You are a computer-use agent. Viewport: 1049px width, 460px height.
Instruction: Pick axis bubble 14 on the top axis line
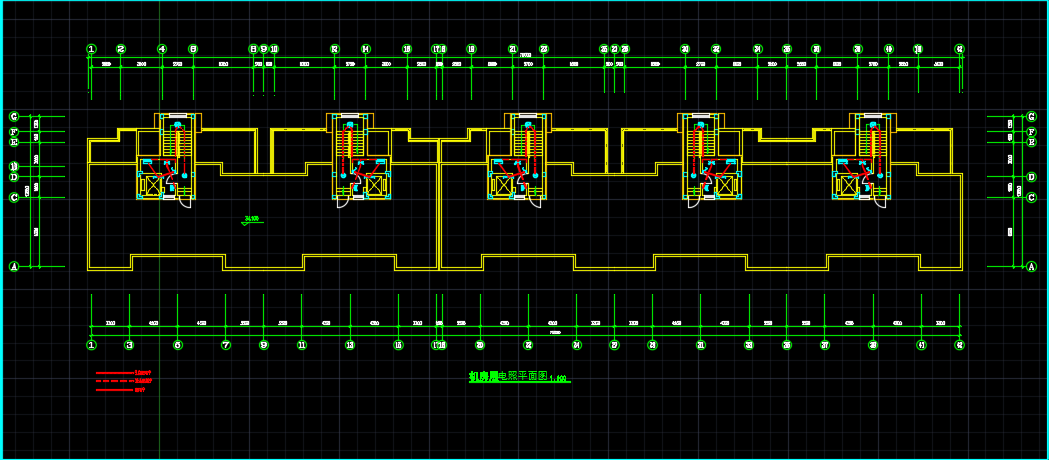tap(366, 49)
